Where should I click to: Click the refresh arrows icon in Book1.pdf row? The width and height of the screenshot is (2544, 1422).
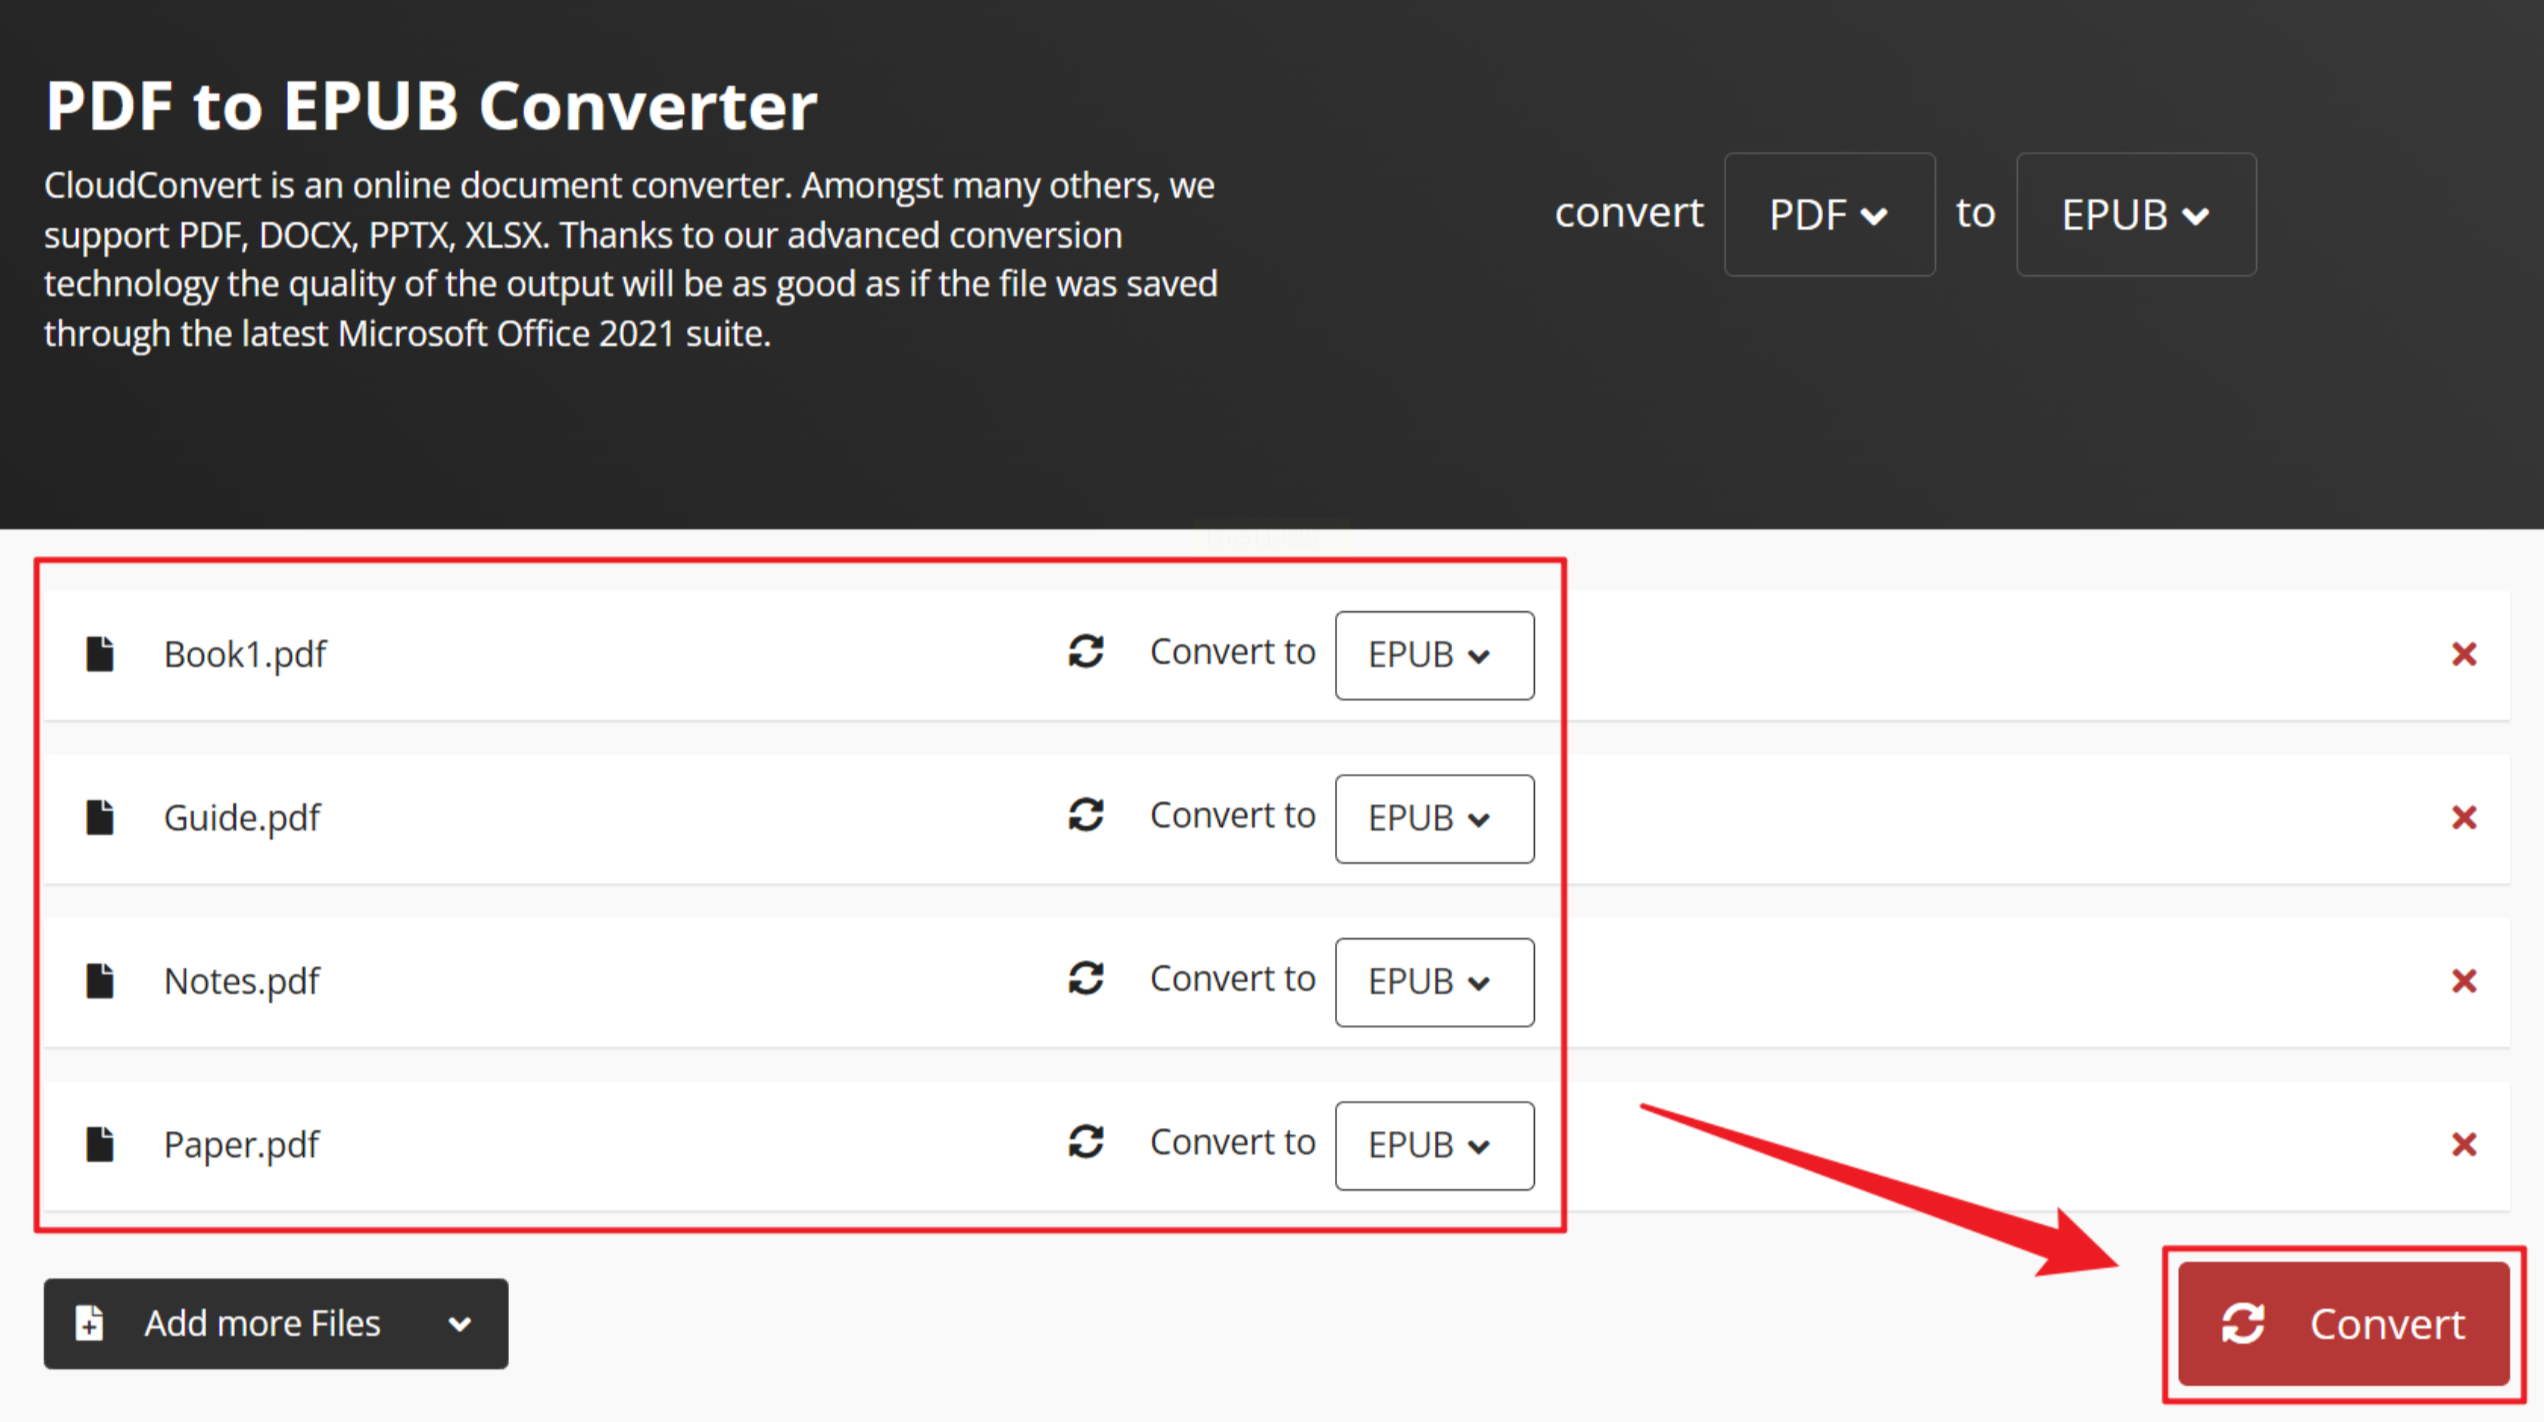click(x=1086, y=652)
